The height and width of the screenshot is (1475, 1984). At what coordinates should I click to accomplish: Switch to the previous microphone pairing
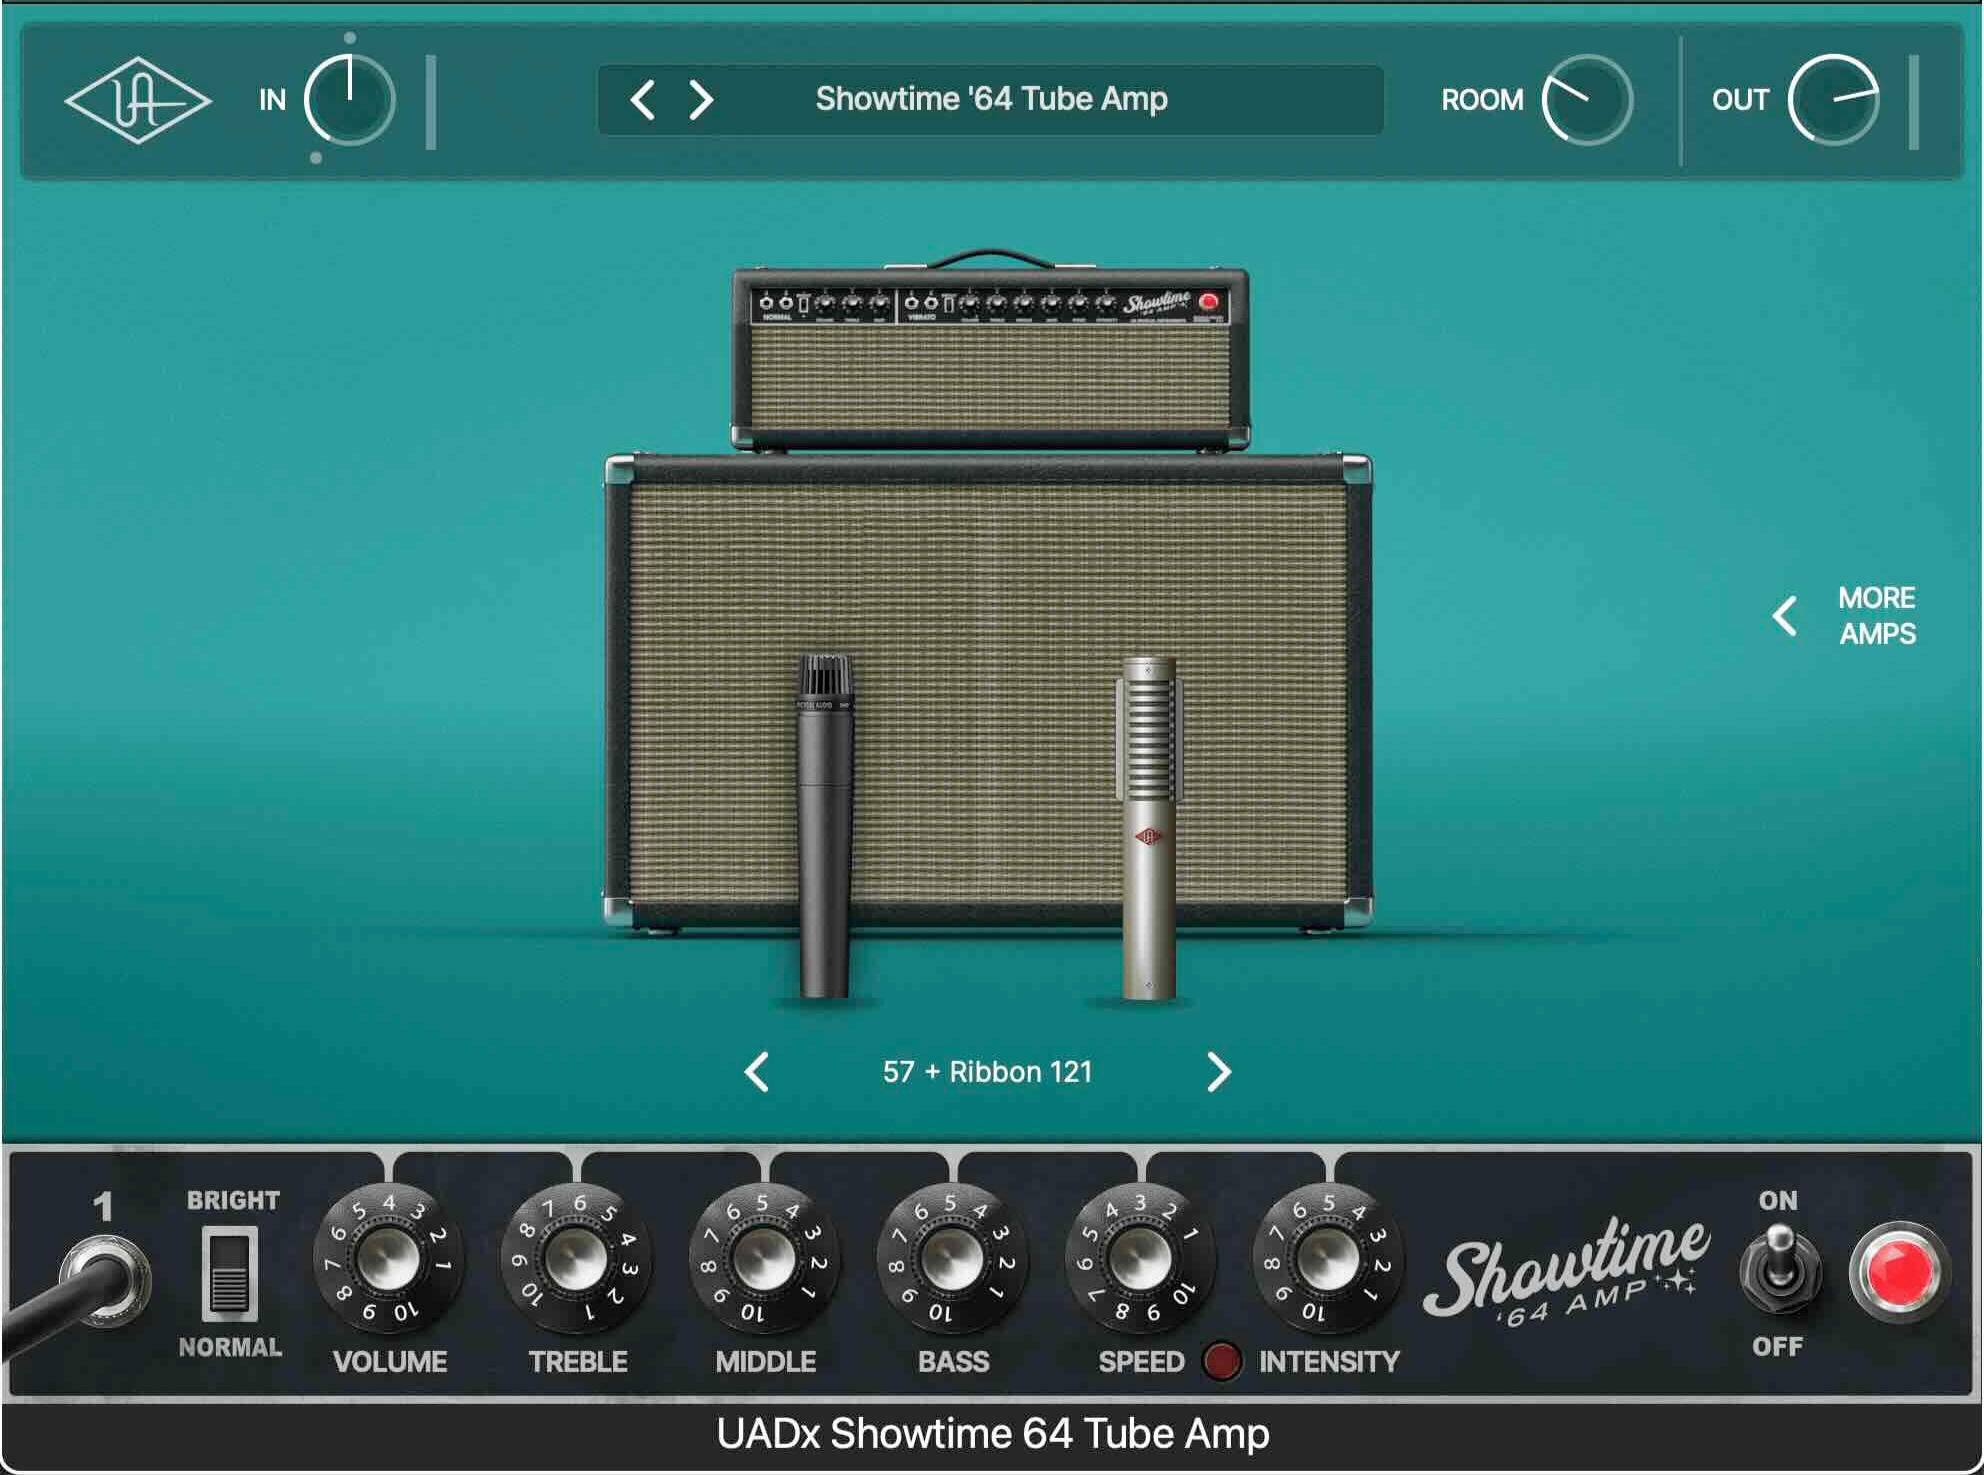click(757, 1072)
